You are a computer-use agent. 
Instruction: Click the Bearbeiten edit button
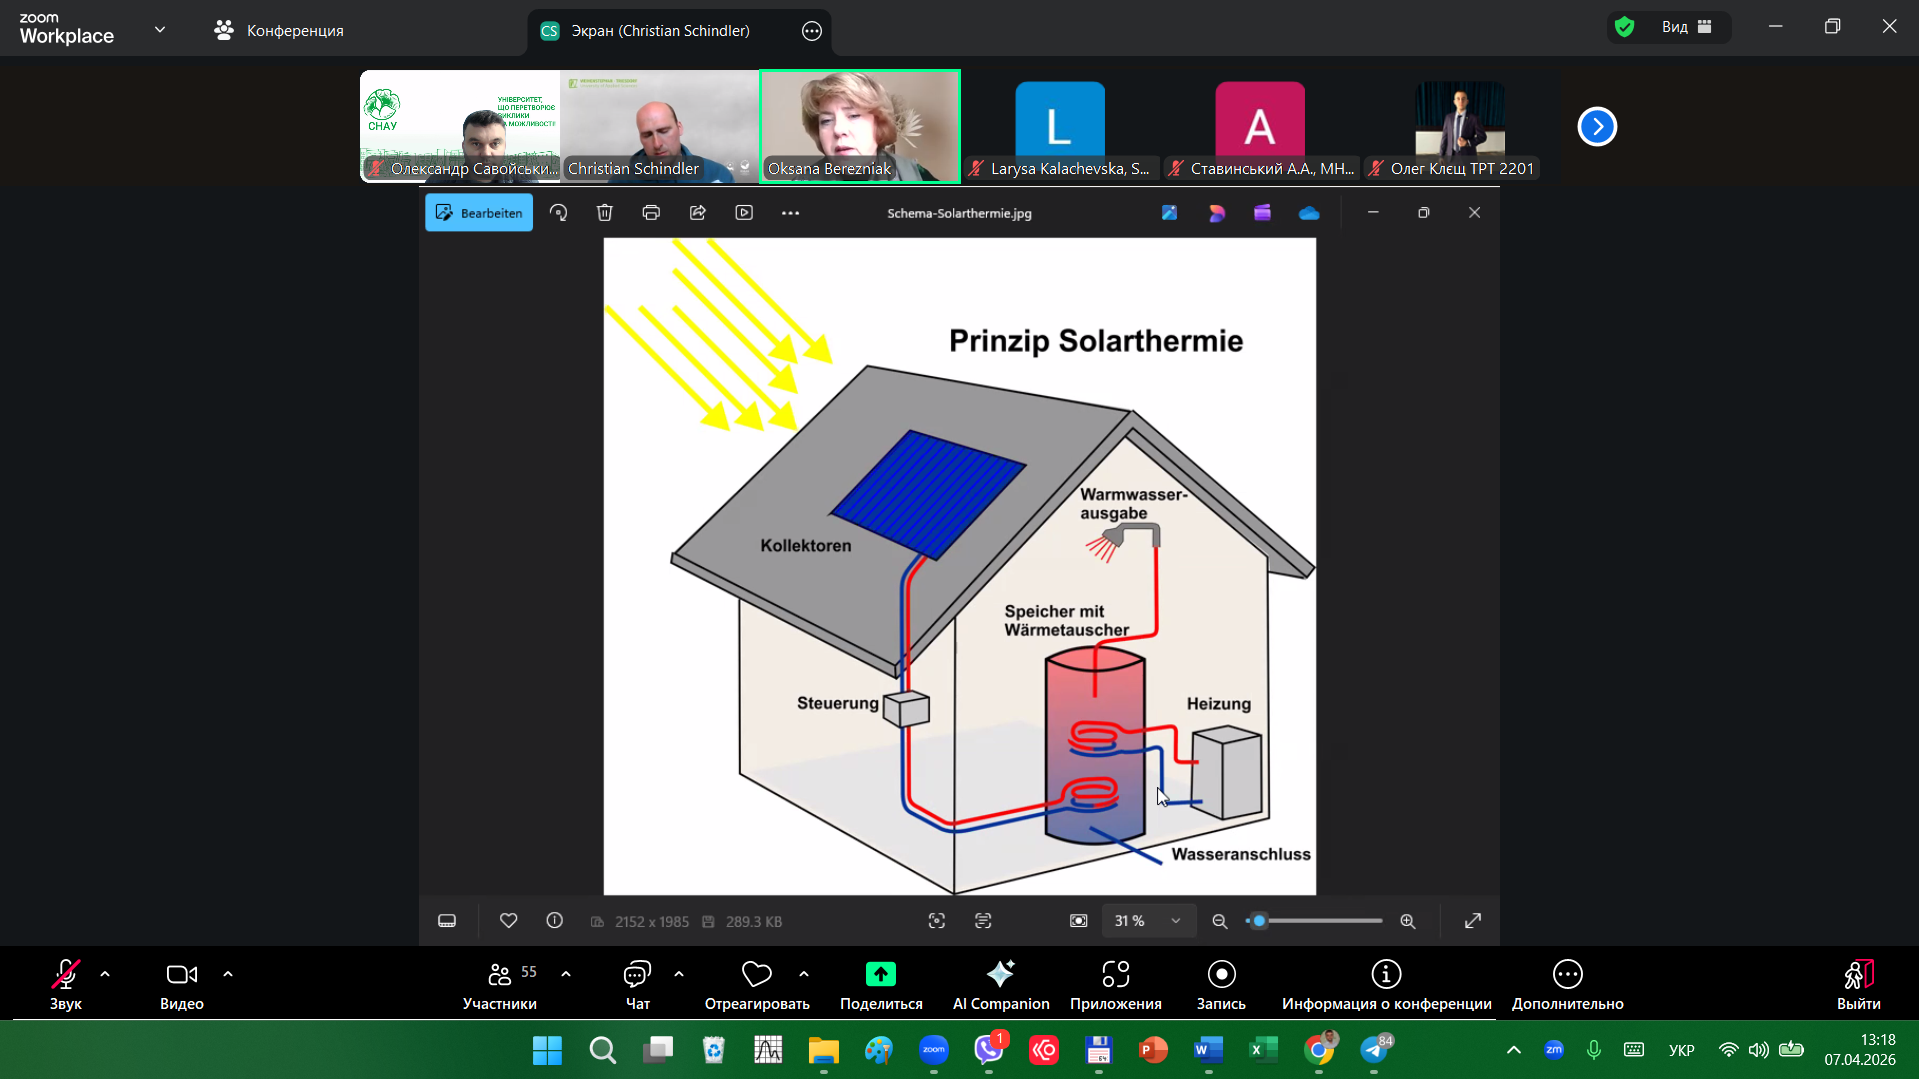pyautogui.click(x=479, y=213)
